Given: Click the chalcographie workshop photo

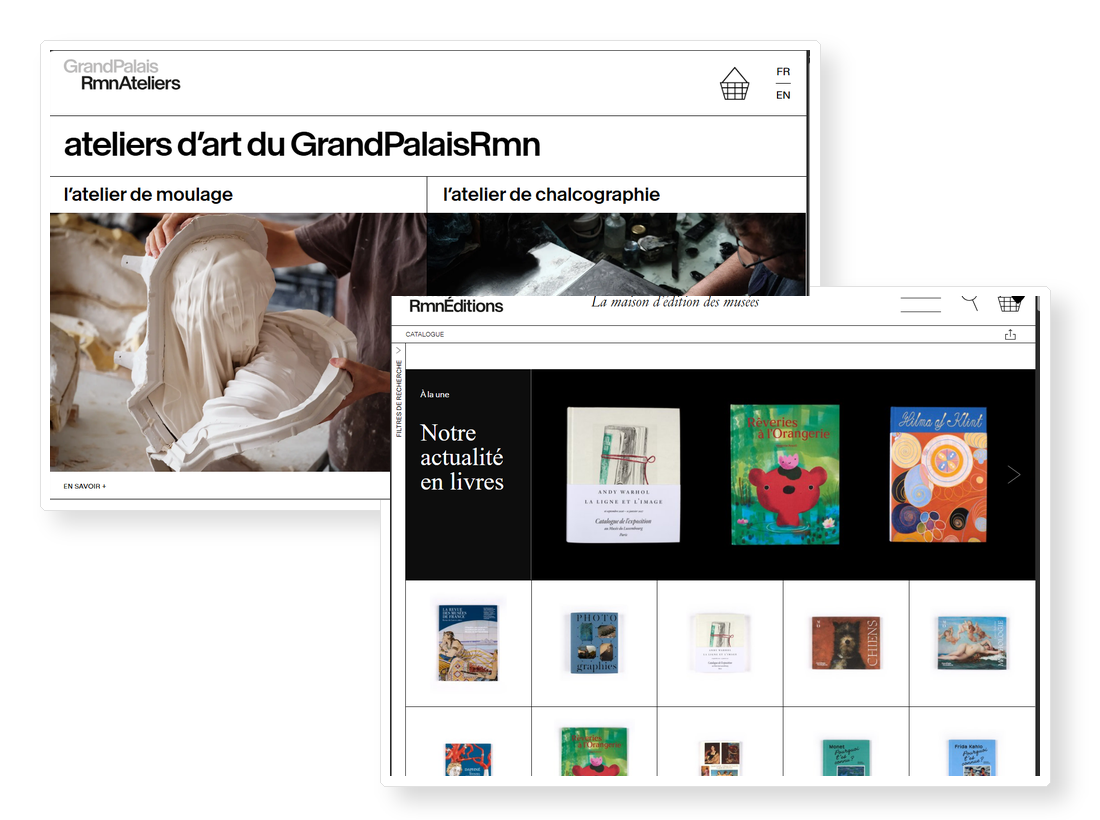Looking at the screenshot, I should (x=616, y=253).
